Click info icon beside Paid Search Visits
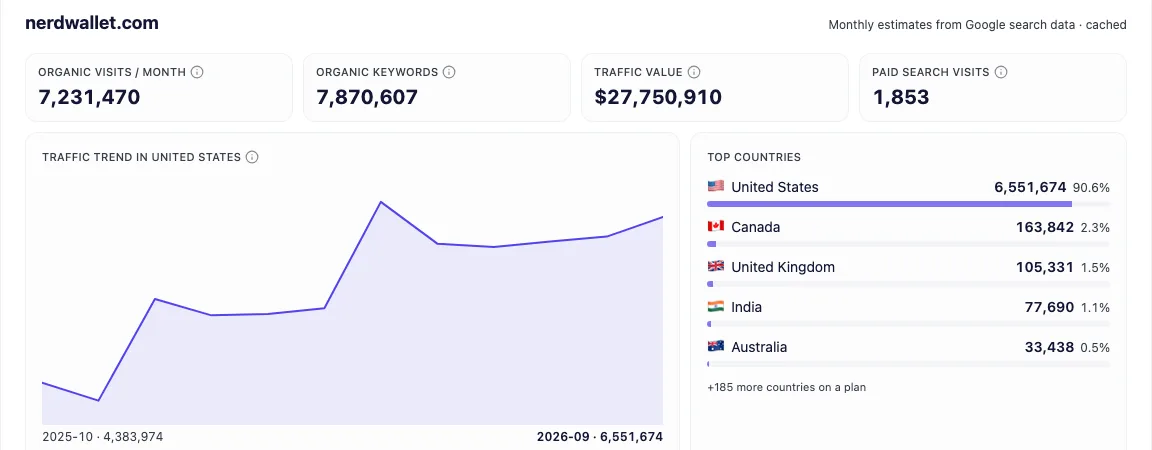The height and width of the screenshot is (450, 1152). click(x=1001, y=72)
